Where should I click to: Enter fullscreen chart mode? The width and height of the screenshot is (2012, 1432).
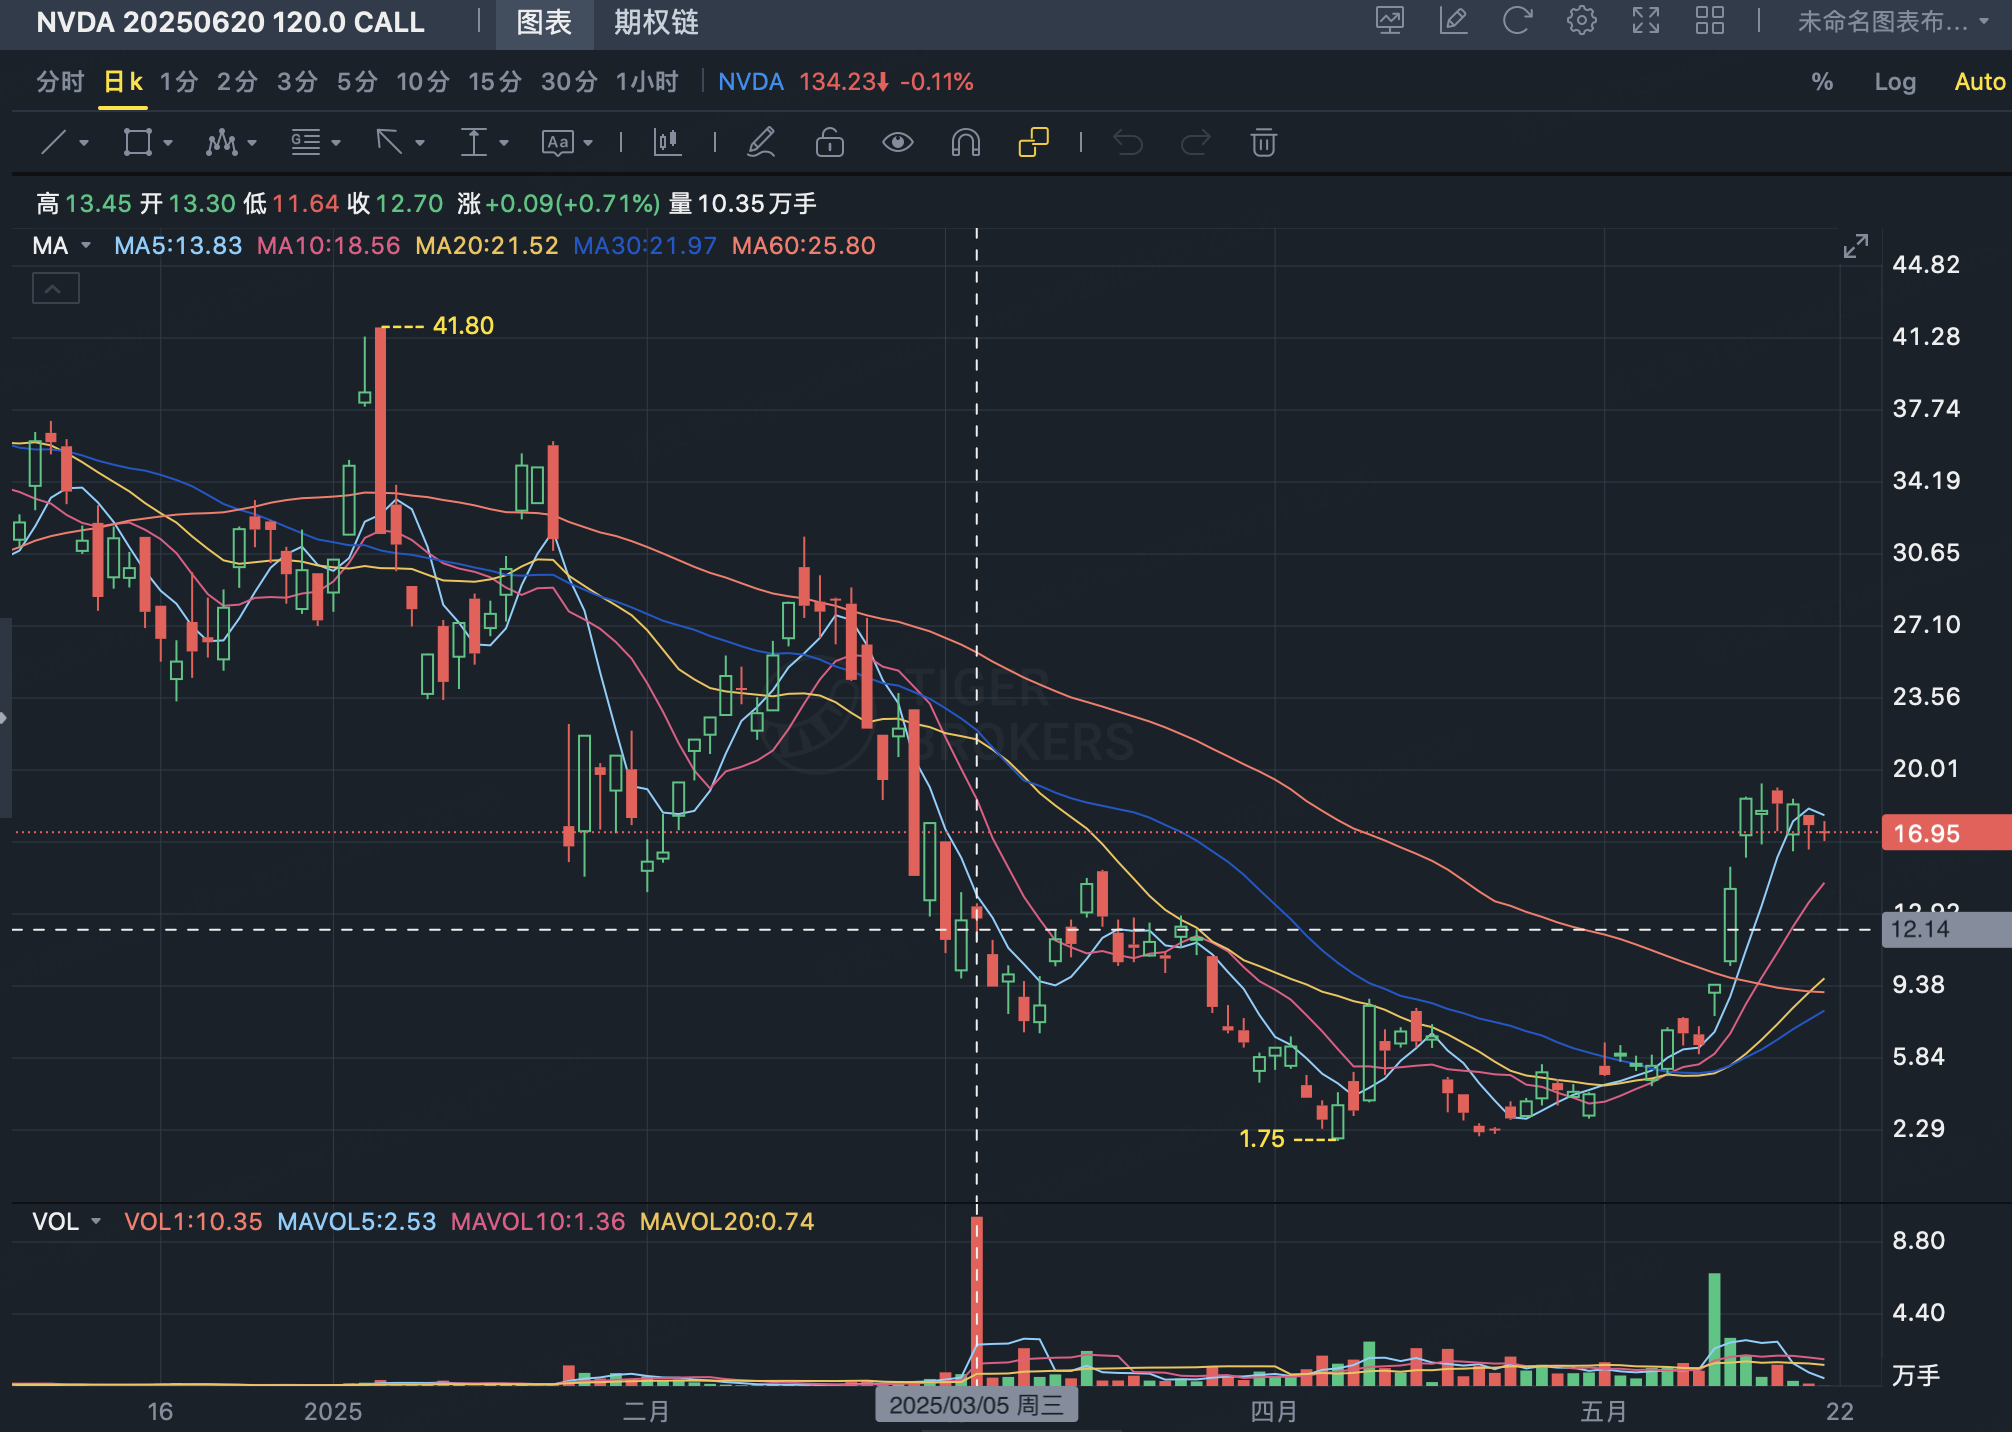click(1646, 21)
